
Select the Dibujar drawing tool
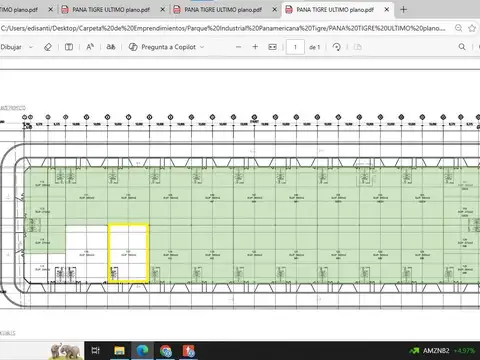coord(11,47)
